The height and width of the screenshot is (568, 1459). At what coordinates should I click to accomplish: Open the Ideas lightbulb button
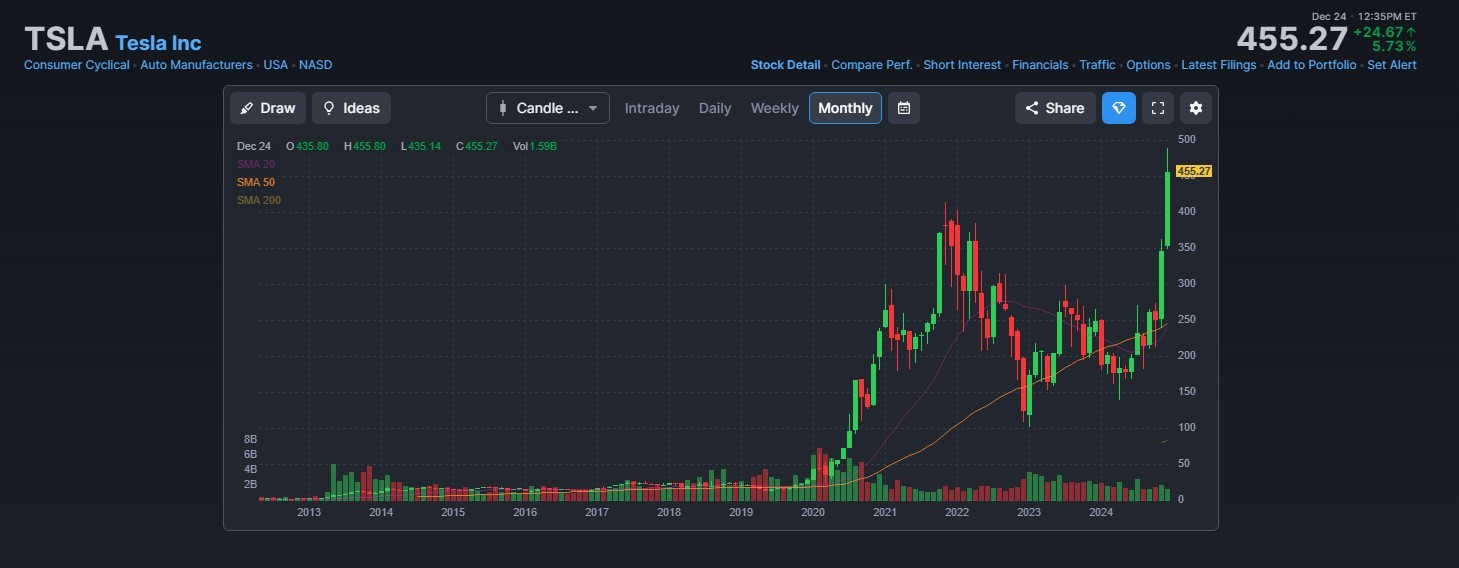click(351, 108)
